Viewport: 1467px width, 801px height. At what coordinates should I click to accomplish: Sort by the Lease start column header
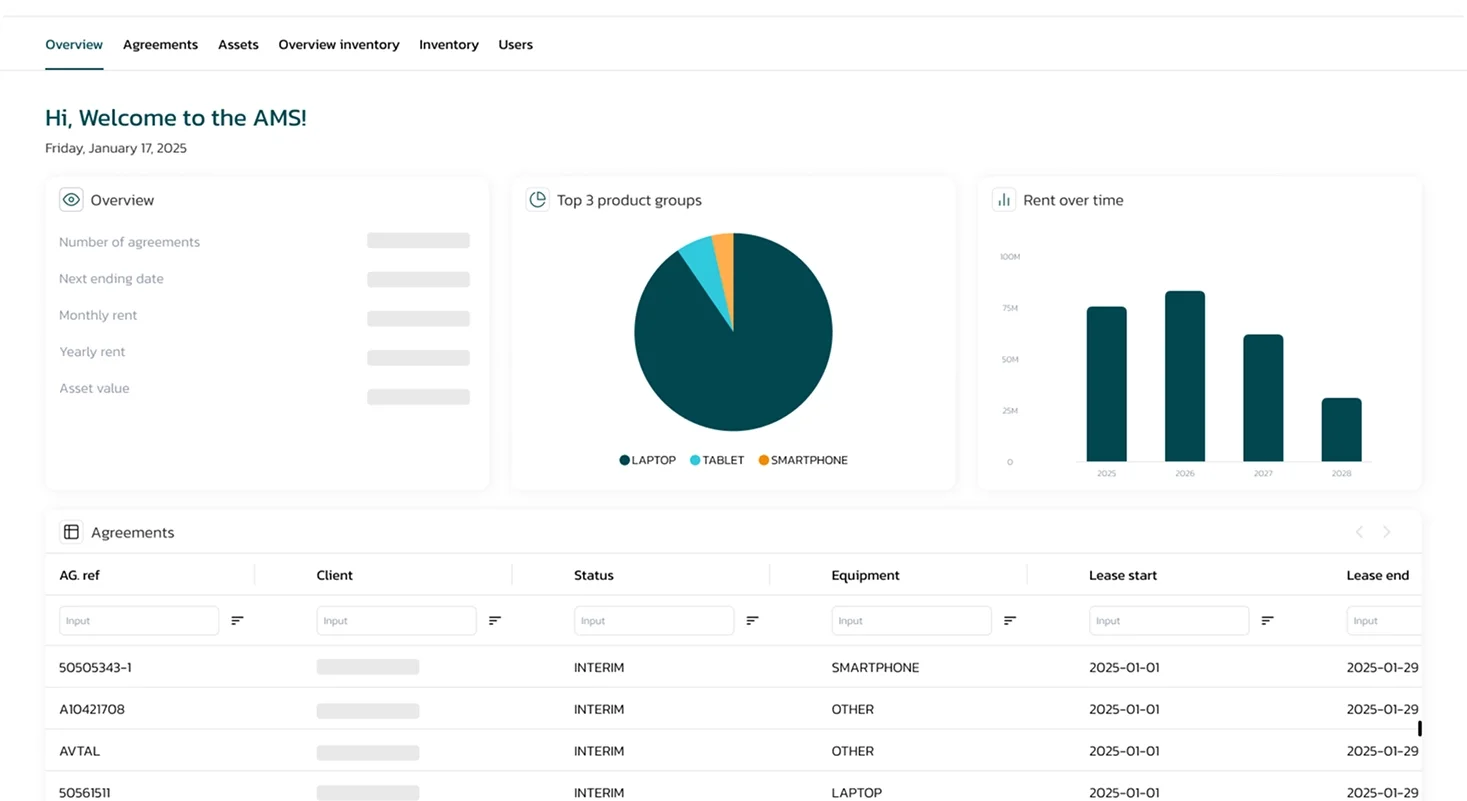pos(1123,575)
